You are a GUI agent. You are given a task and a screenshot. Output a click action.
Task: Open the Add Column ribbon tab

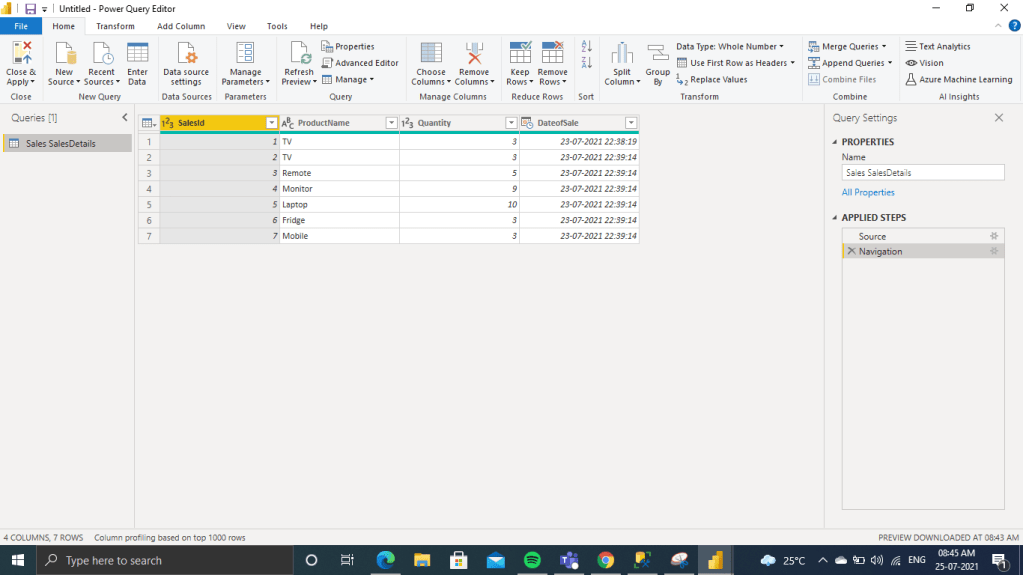pos(181,26)
